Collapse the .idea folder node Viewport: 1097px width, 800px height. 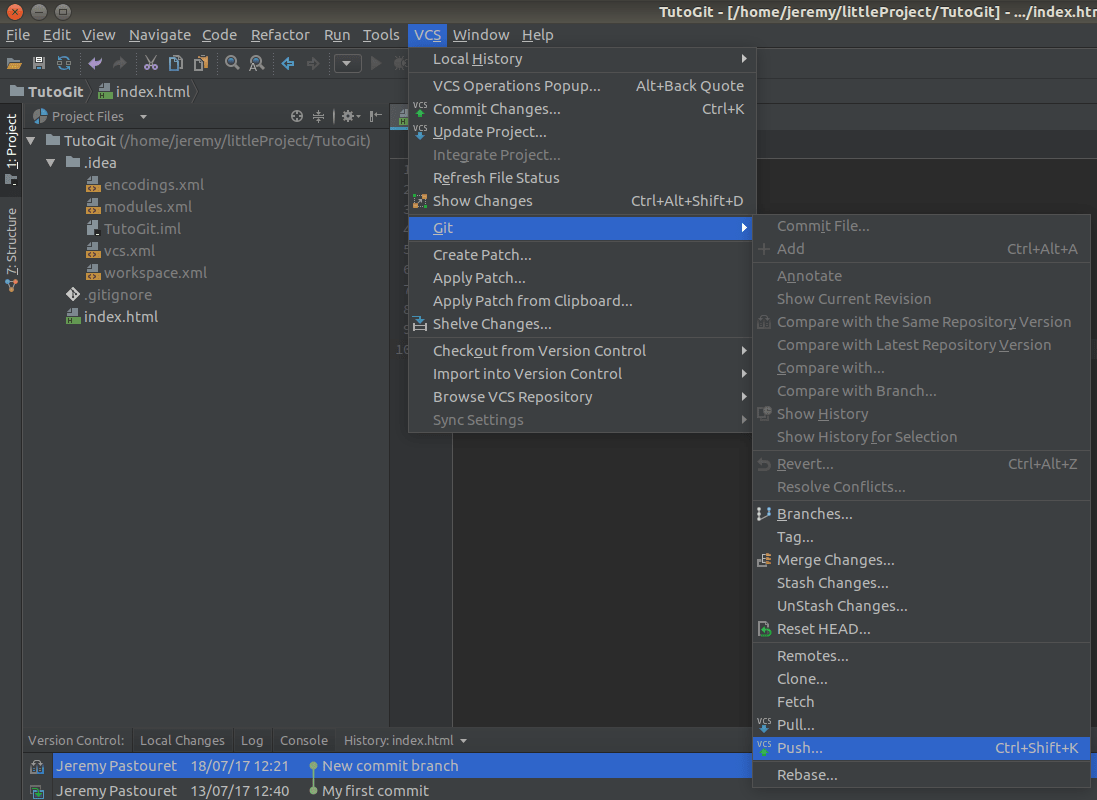pyautogui.click(x=50, y=162)
